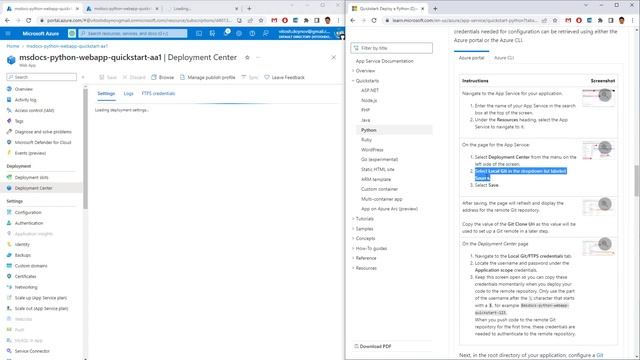This screenshot has height=360, width=640.
Task: Open Azure portal settings gear
Action: pyautogui.click(x=239, y=33)
